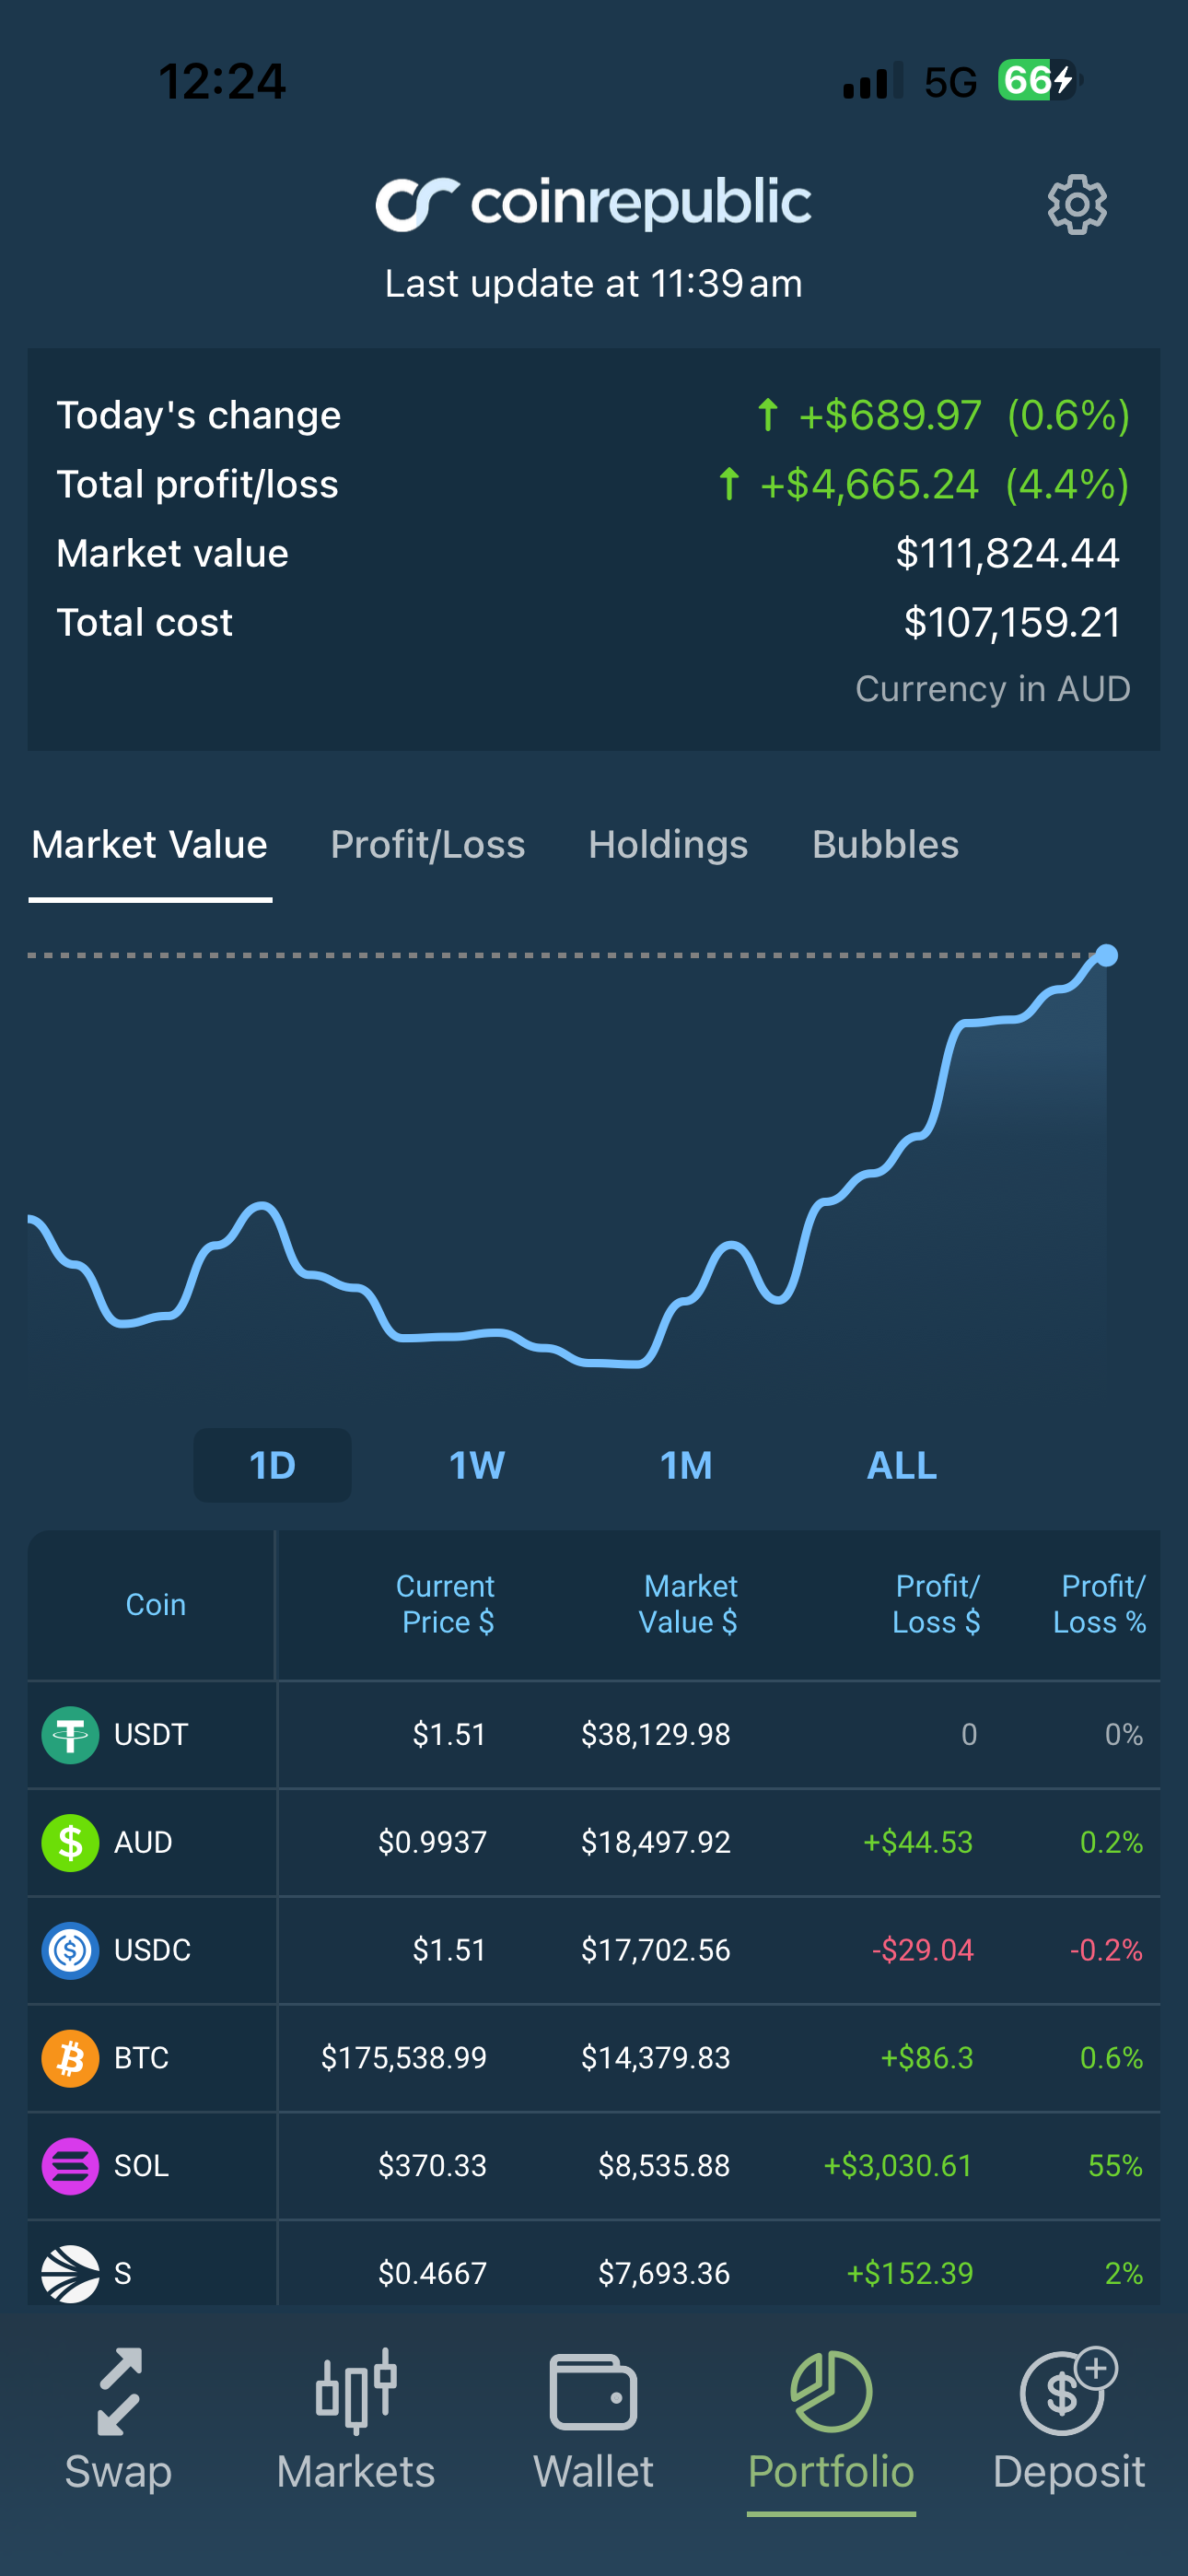Tap the USDT Tether coin icon

[70, 1735]
